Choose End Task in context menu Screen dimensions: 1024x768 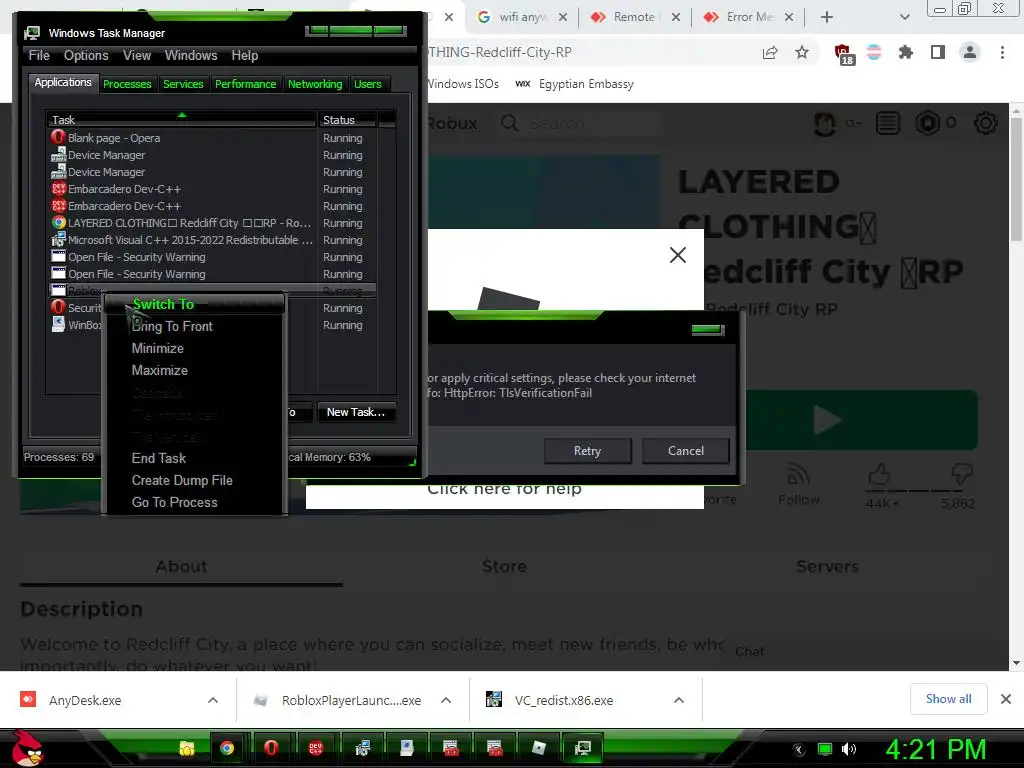coord(195,458)
